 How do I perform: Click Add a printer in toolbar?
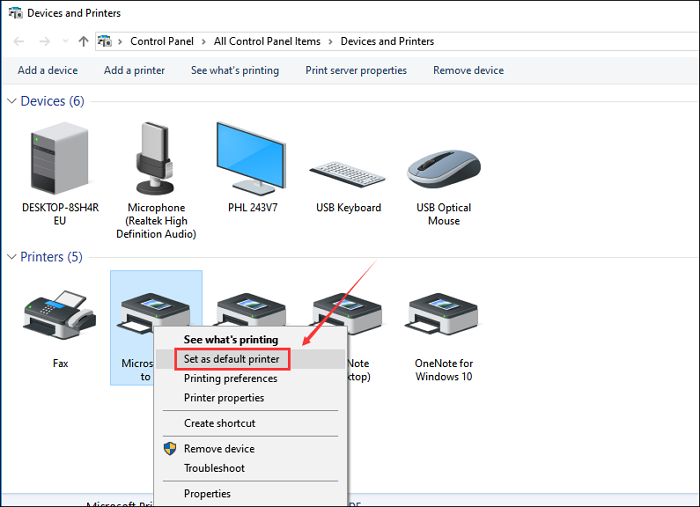[x=134, y=70]
